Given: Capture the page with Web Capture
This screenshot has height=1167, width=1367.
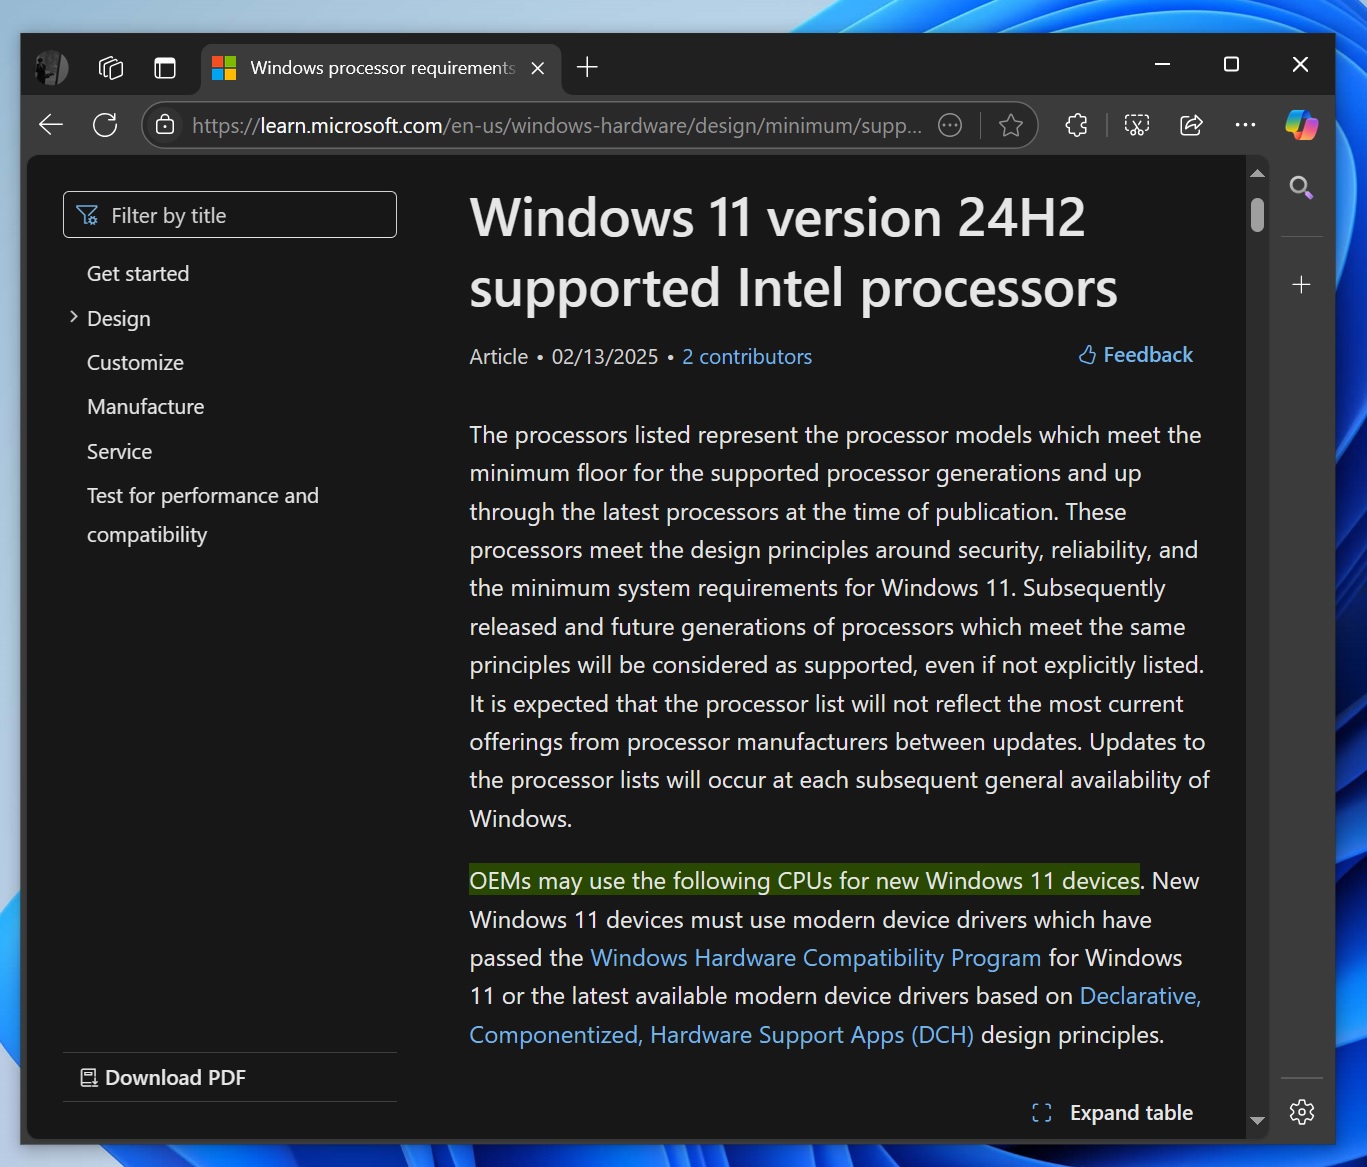Looking at the screenshot, I should [x=1136, y=125].
